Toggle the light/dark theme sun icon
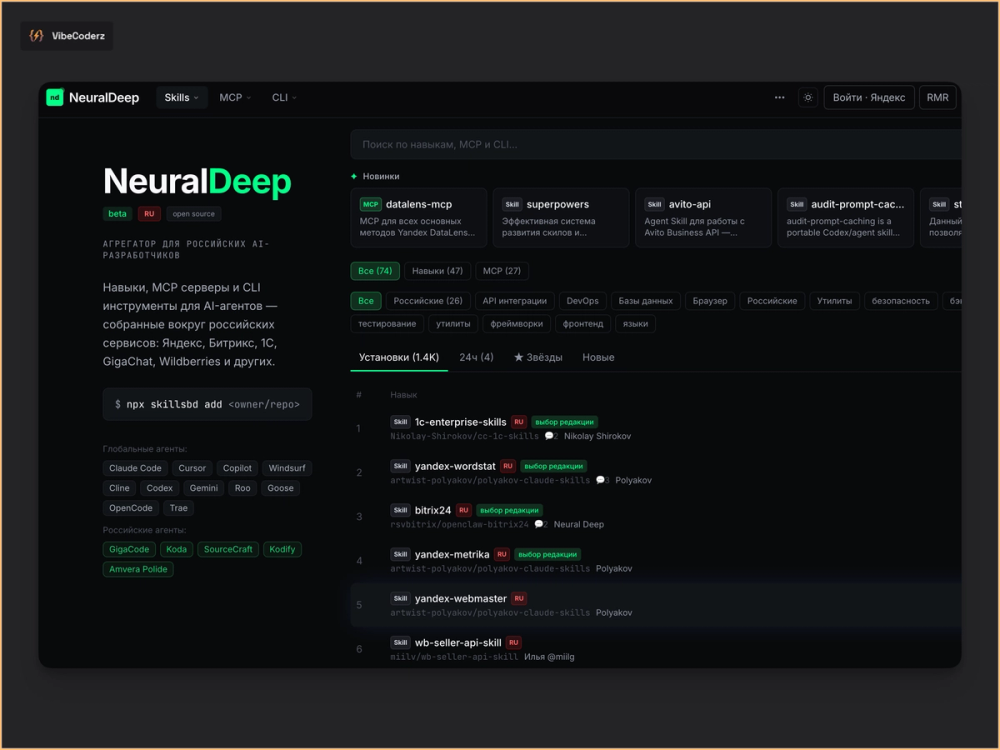Viewport: 1000px width, 750px height. (808, 98)
